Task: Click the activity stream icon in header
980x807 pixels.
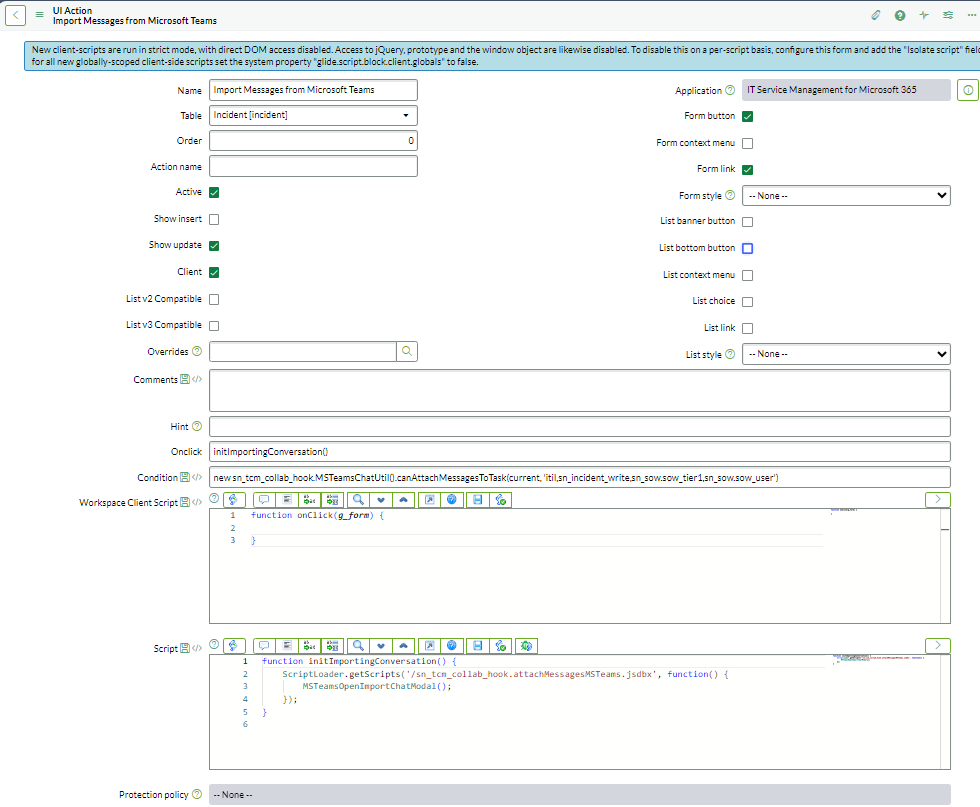Action: click(x=924, y=15)
